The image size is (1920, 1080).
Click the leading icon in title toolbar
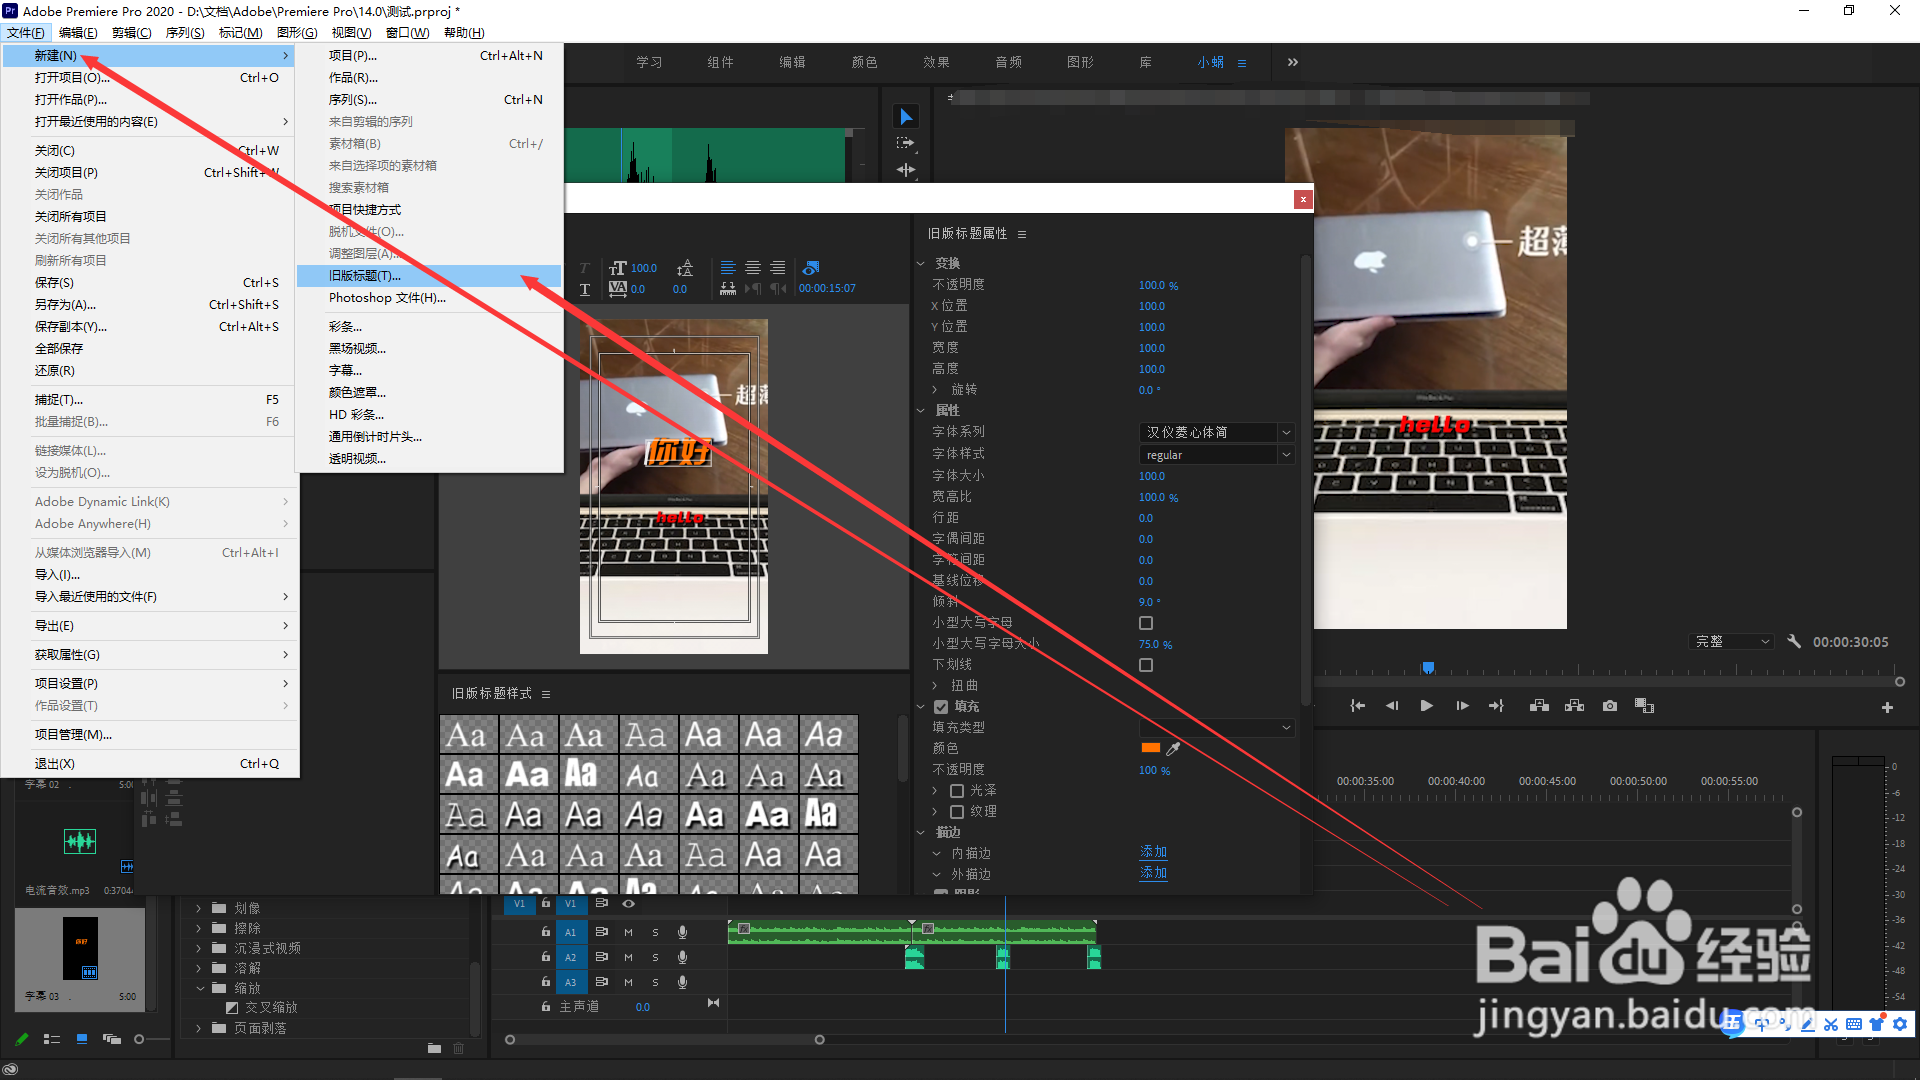pos(685,268)
